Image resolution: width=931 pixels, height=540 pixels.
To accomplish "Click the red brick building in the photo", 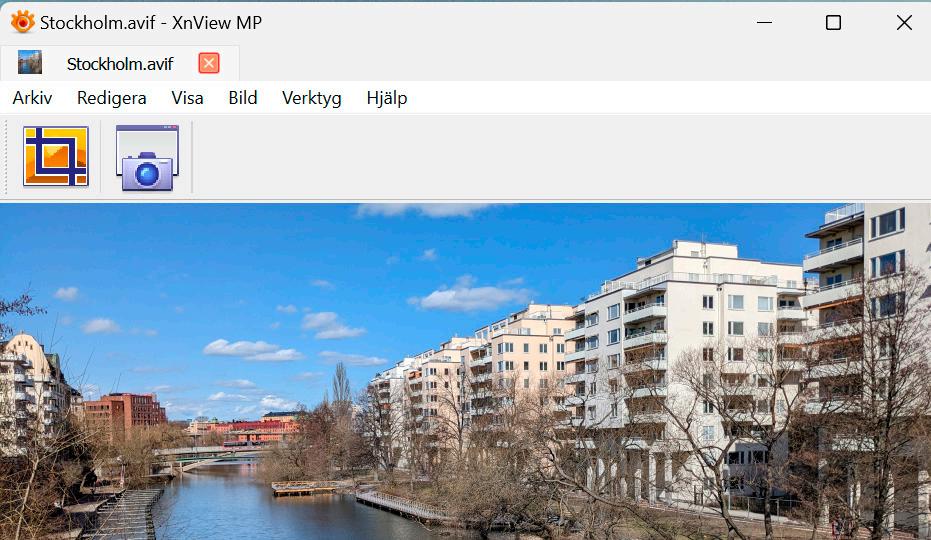I will point(125,410).
